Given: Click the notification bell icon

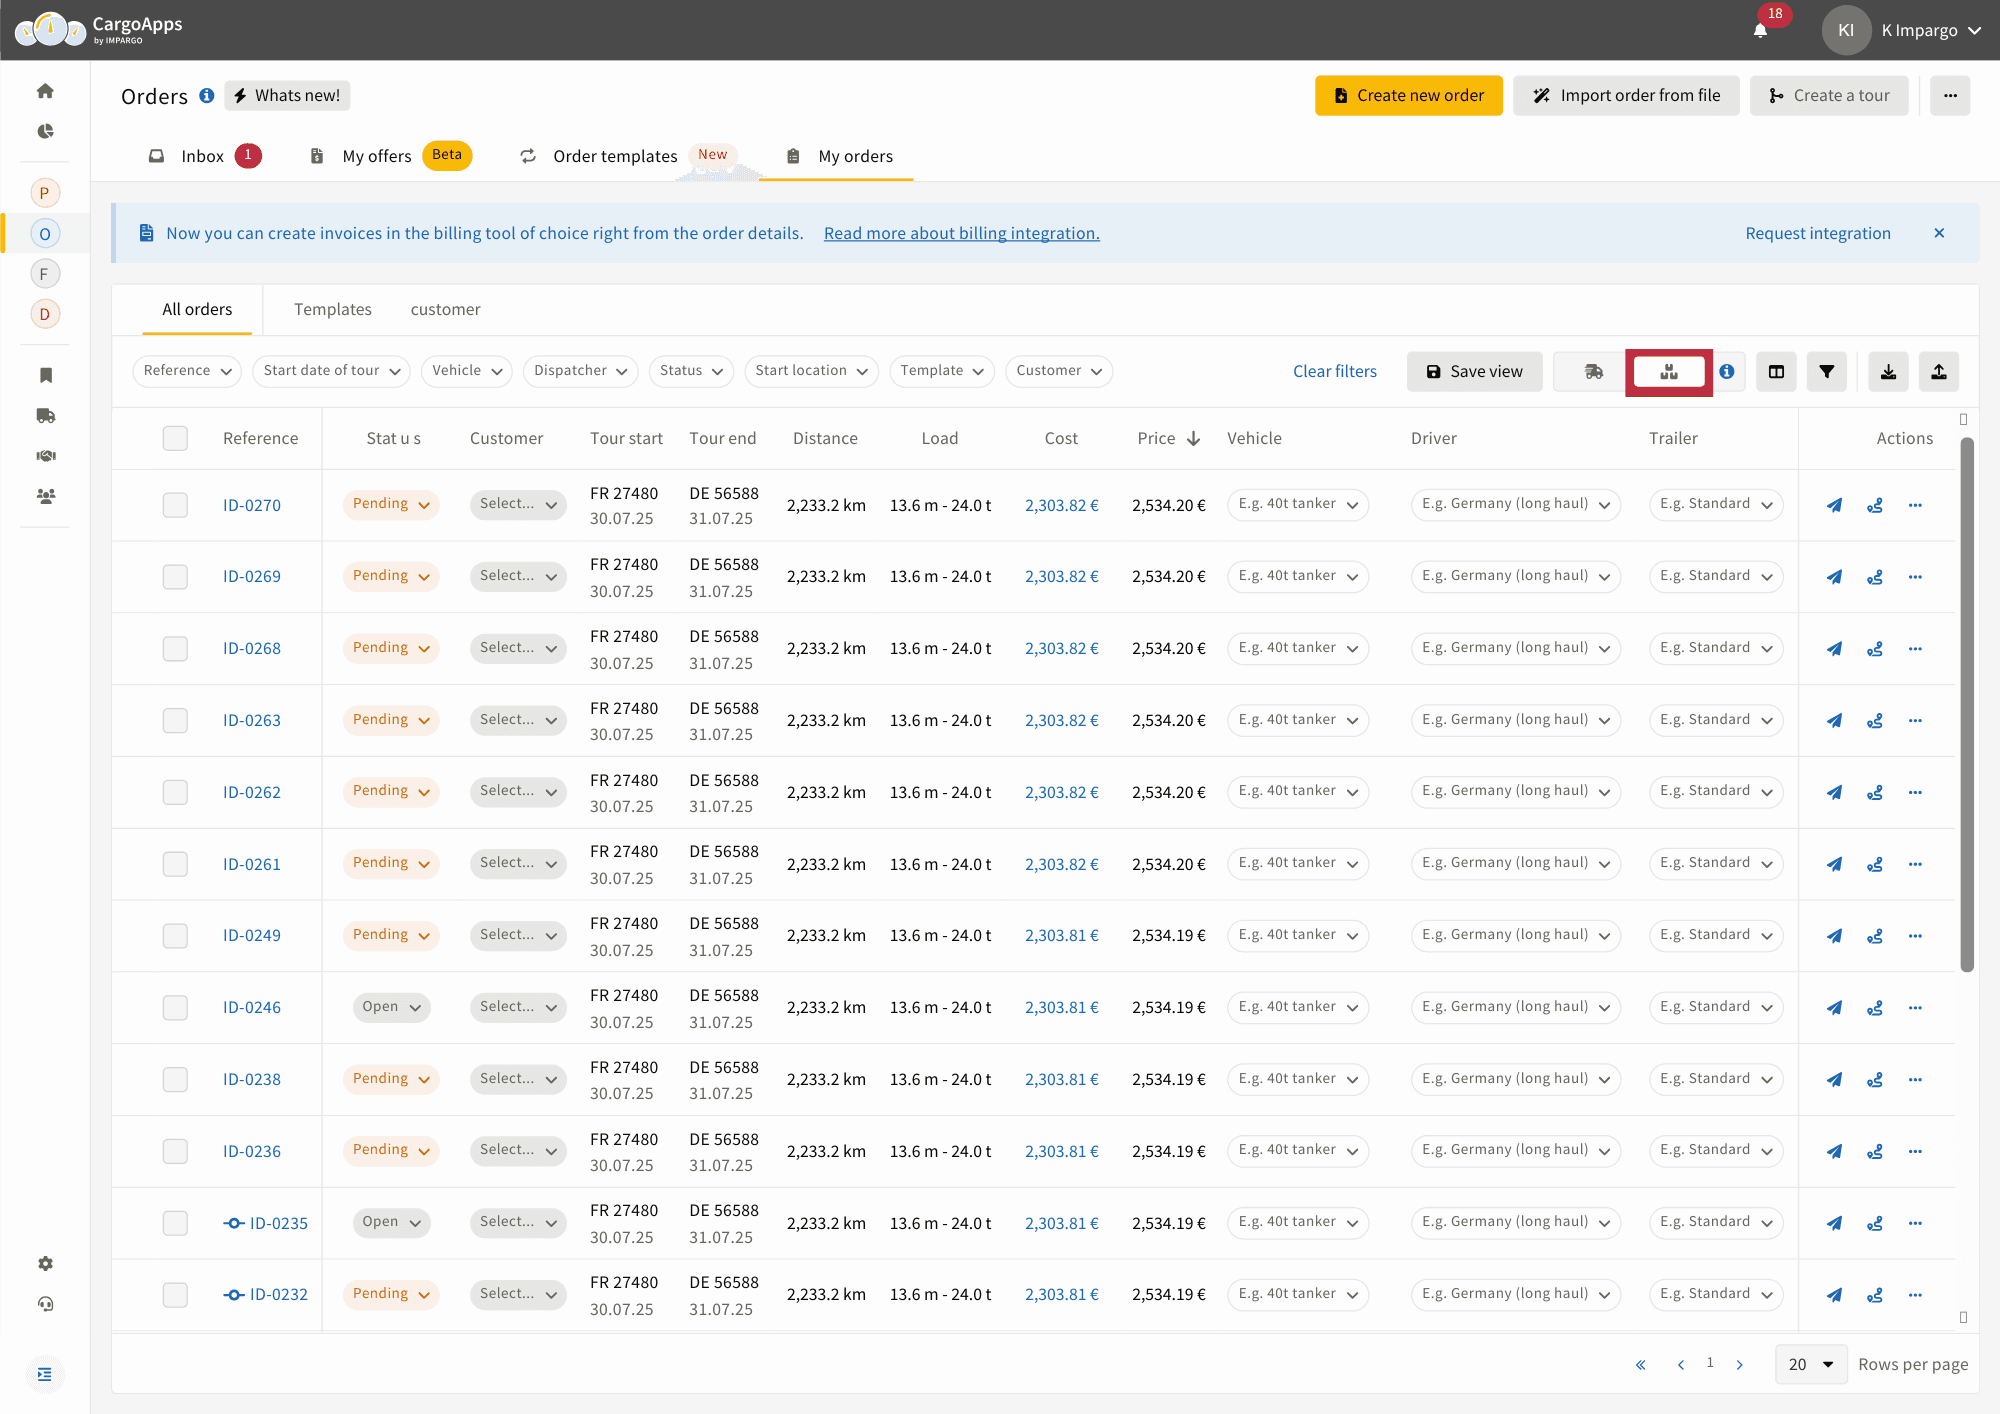Looking at the screenshot, I should click(1760, 30).
